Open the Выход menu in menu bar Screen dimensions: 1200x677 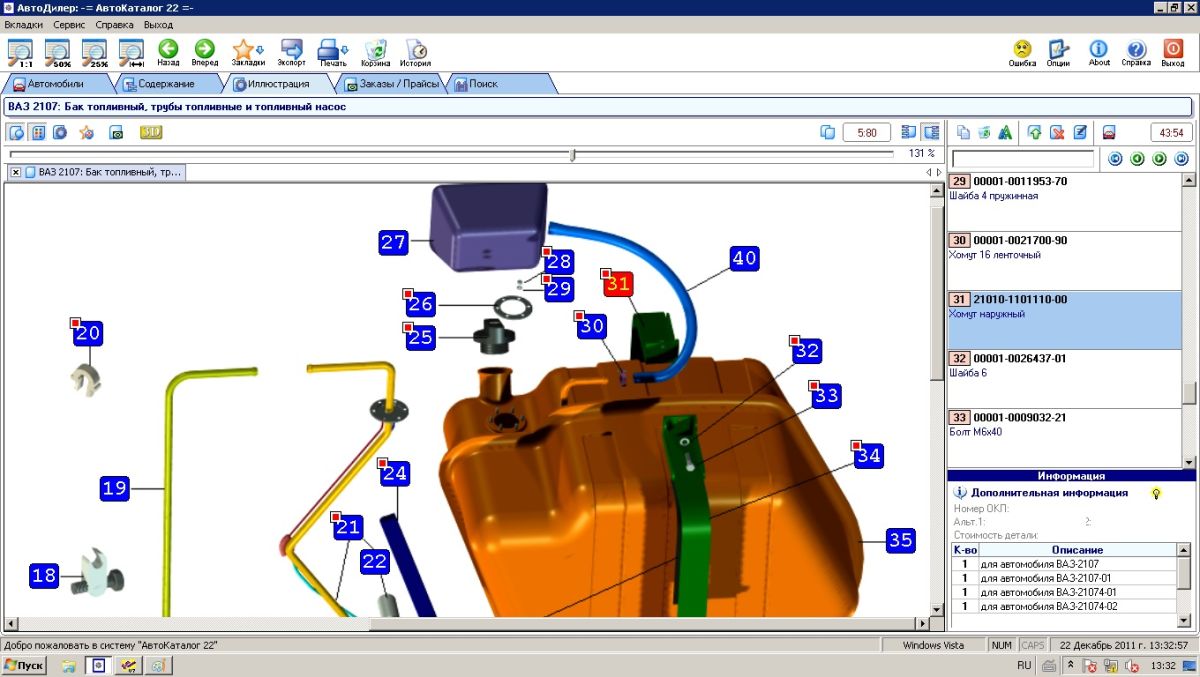[158, 24]
